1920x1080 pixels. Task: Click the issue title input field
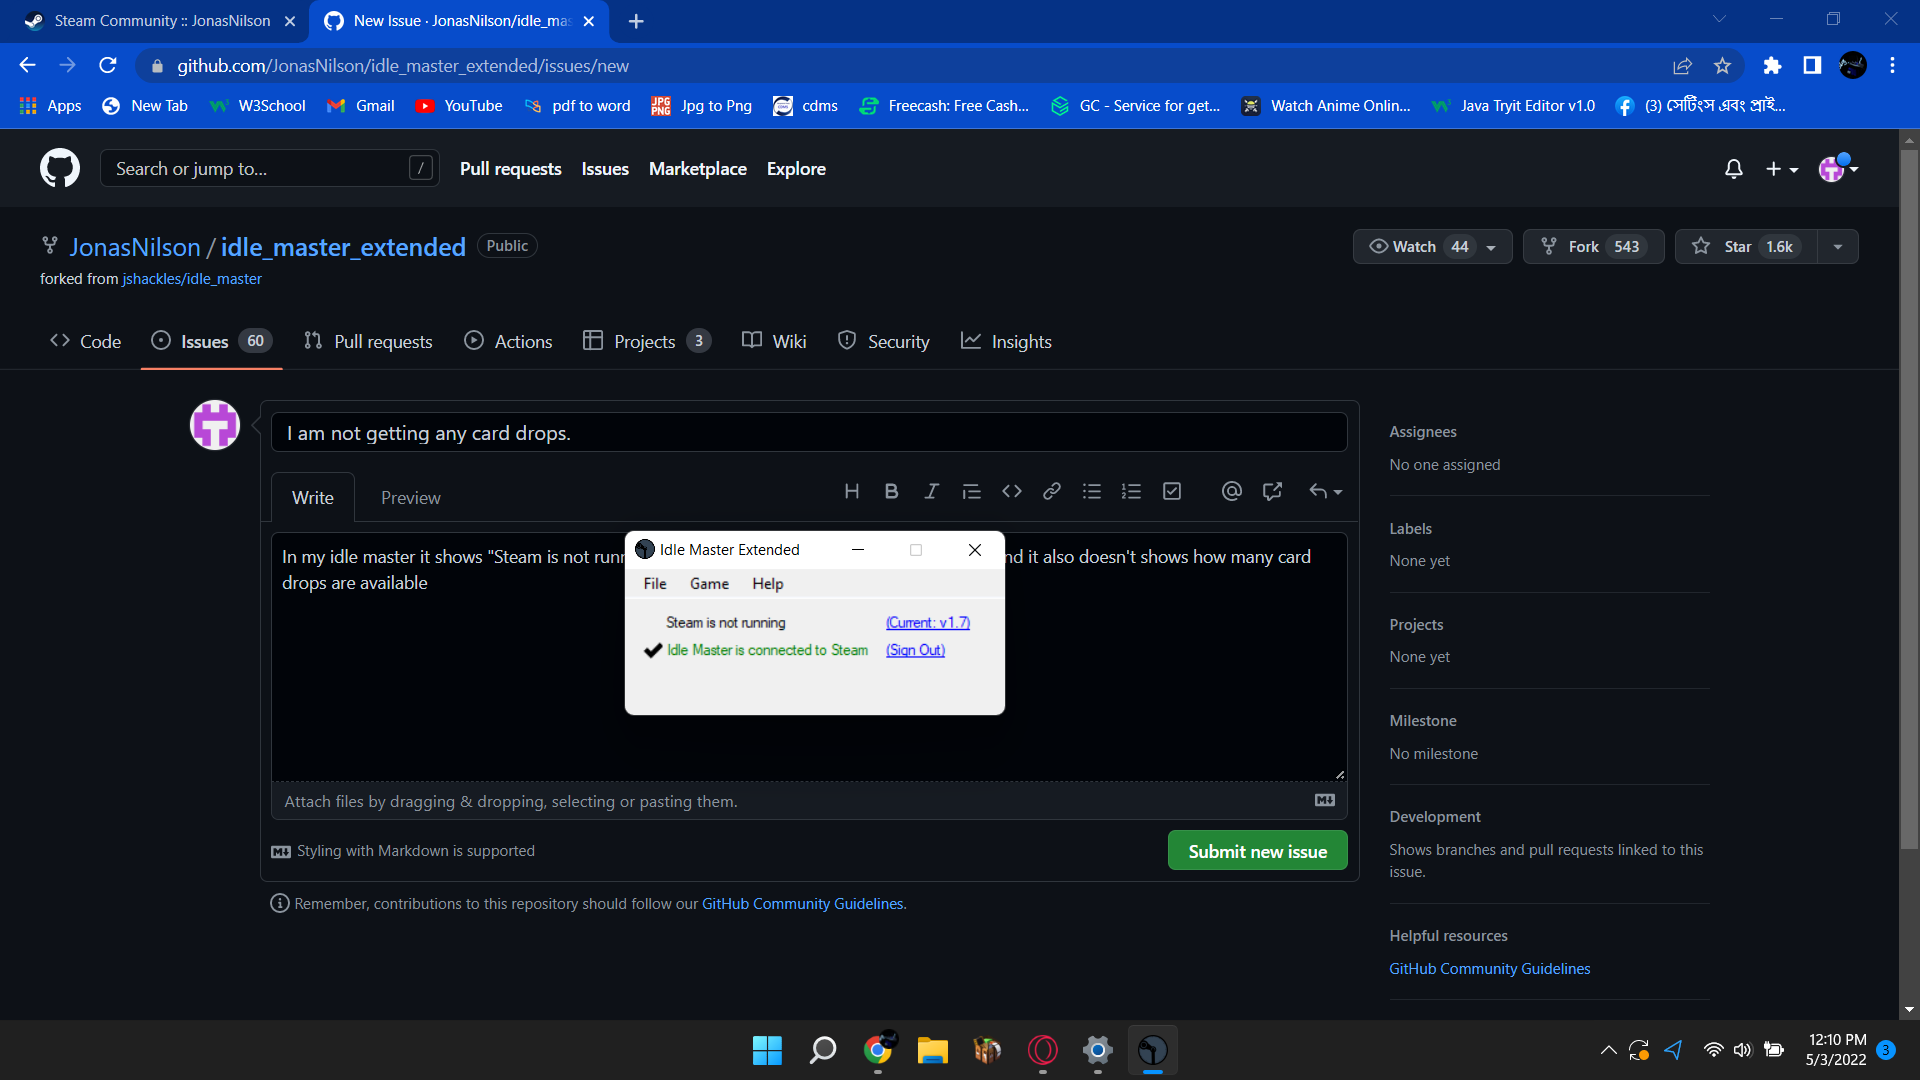808,433
